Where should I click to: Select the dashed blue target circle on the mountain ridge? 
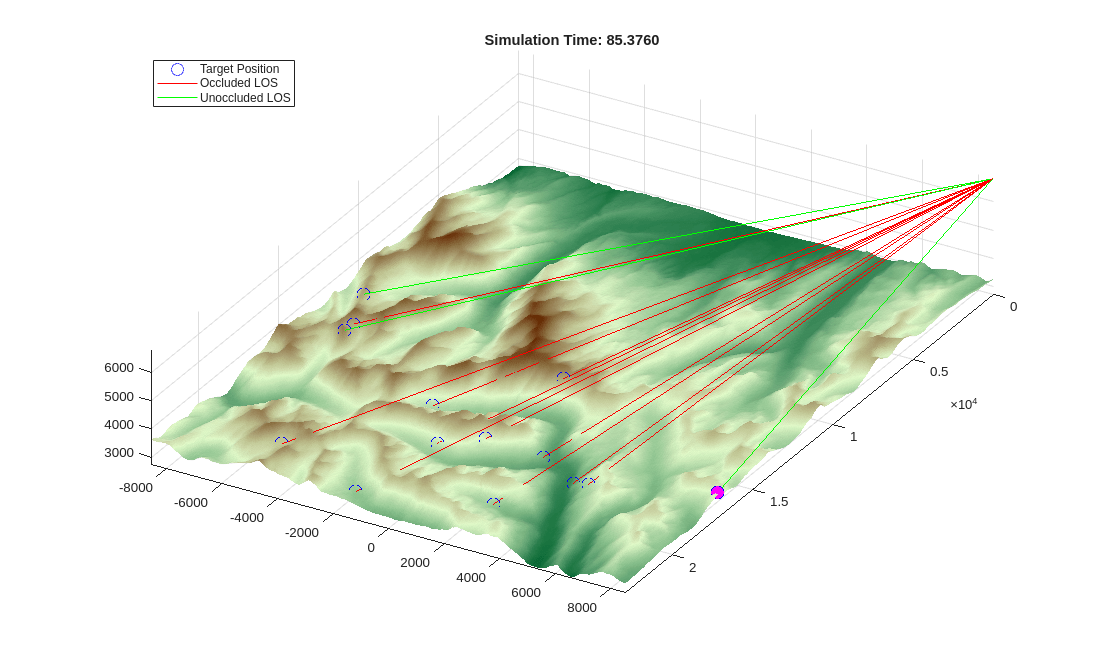click(x=362, y=293)
